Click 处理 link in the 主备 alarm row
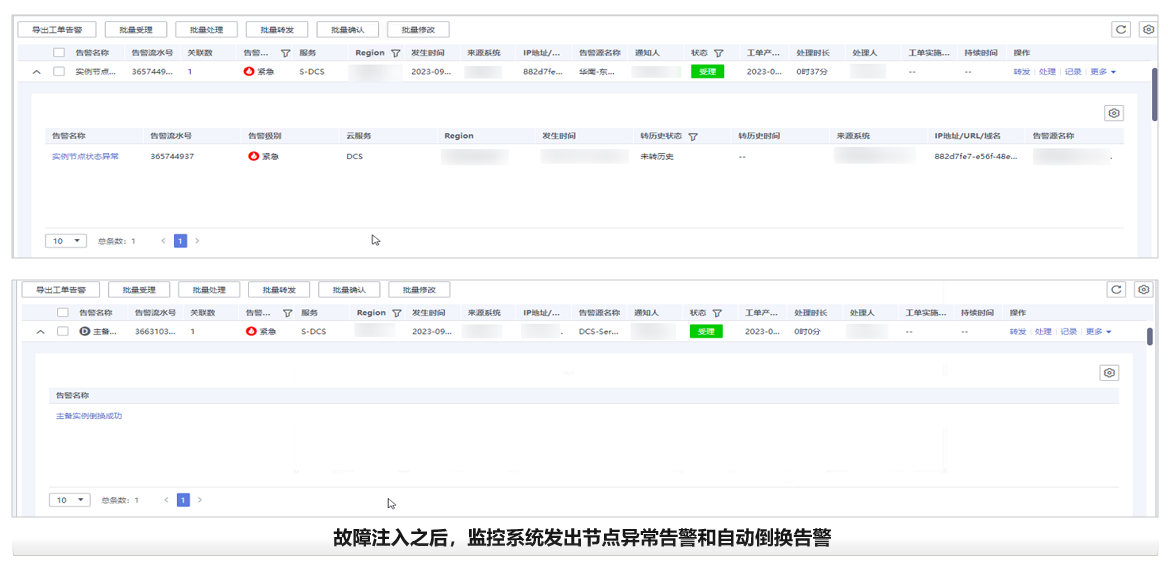1168x562 pixels. point(1043,331)
